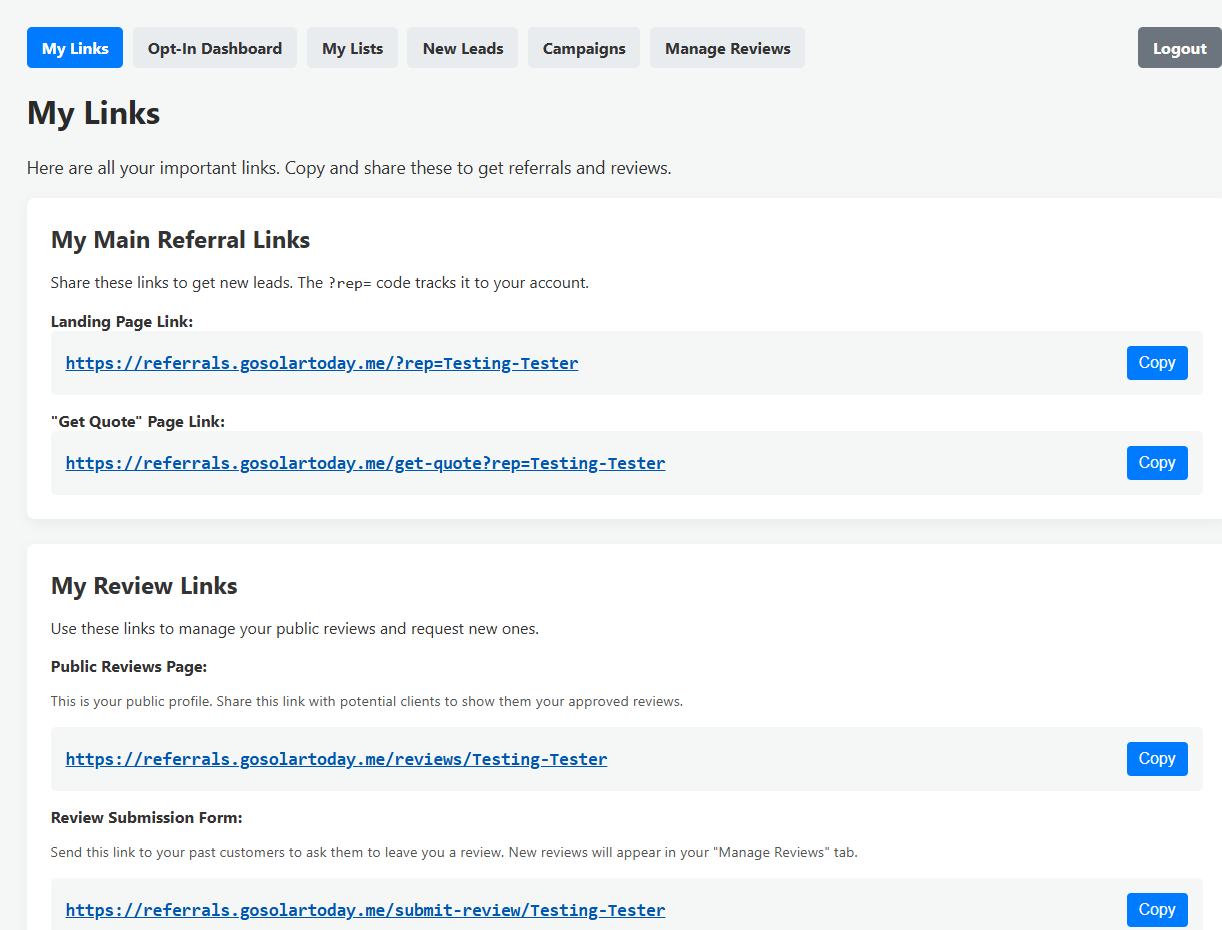This screenshot has width=1222, height=930.
Task: Click the My Links page heading
Action: (93, 113)
